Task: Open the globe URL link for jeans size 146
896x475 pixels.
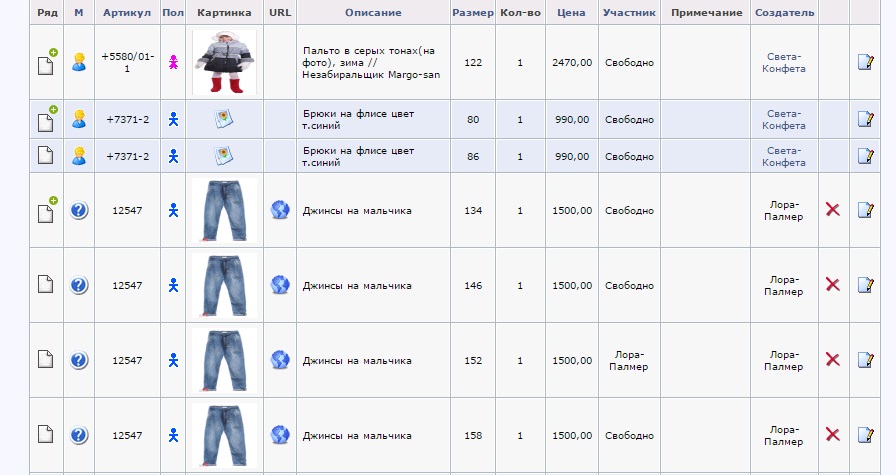Action: 280,285
